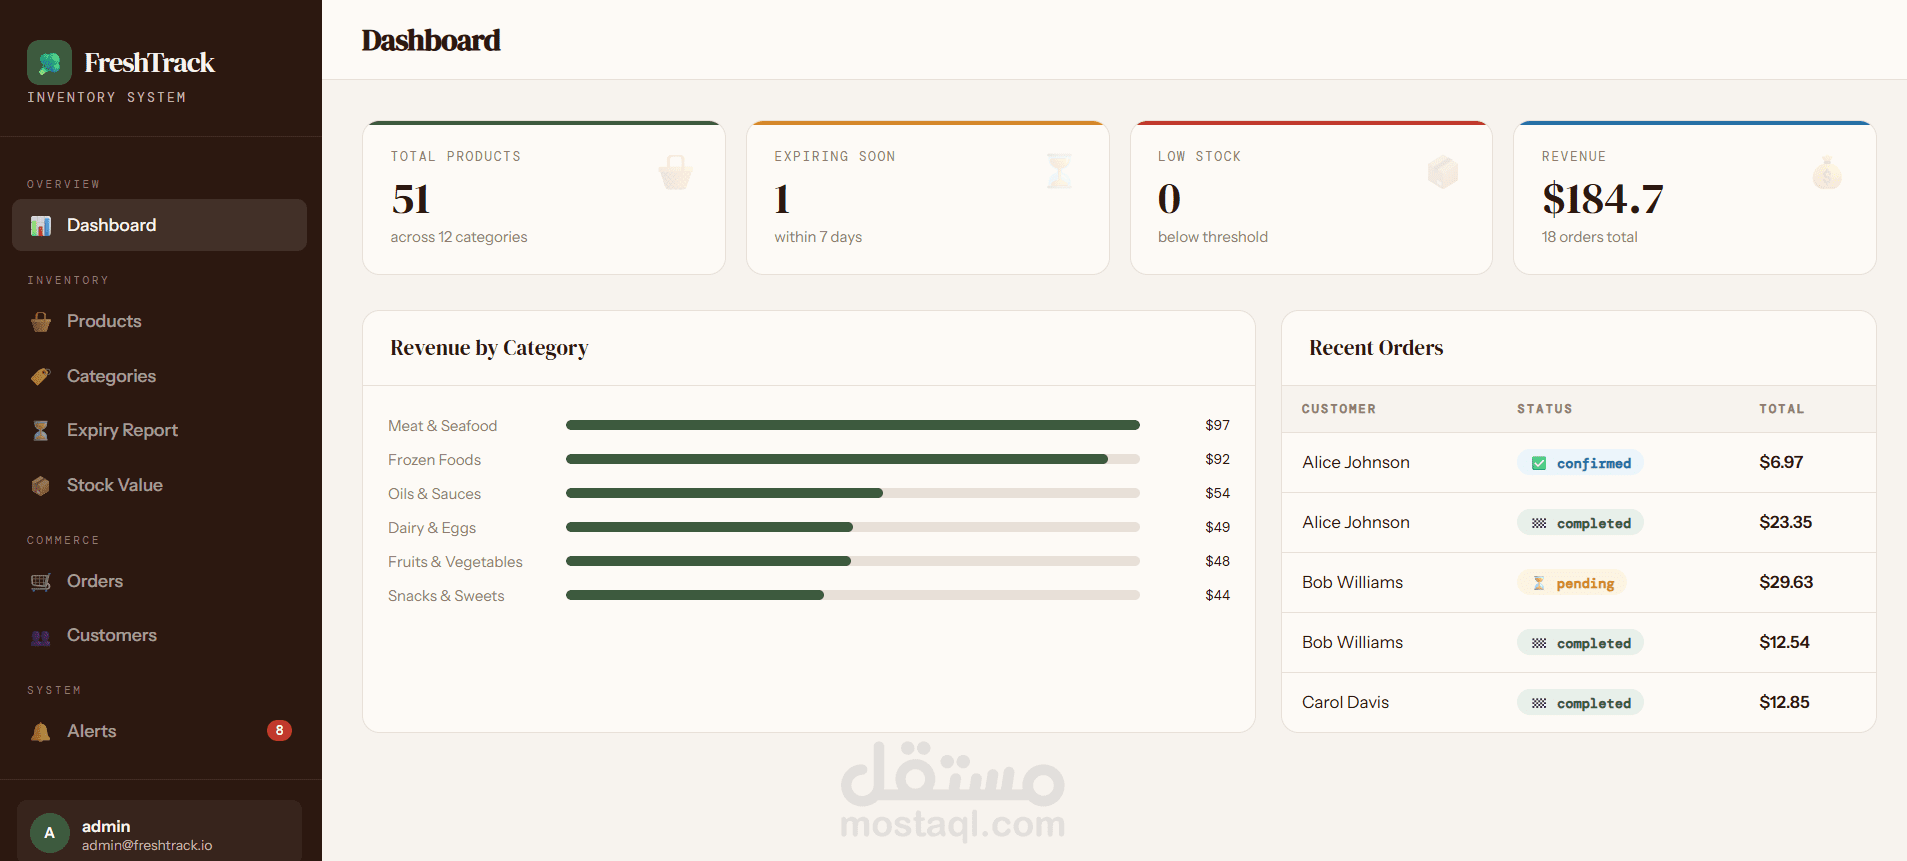Click 'across 12 categories' text
The height and width of the screenshot is (861, 1907).
459,237
